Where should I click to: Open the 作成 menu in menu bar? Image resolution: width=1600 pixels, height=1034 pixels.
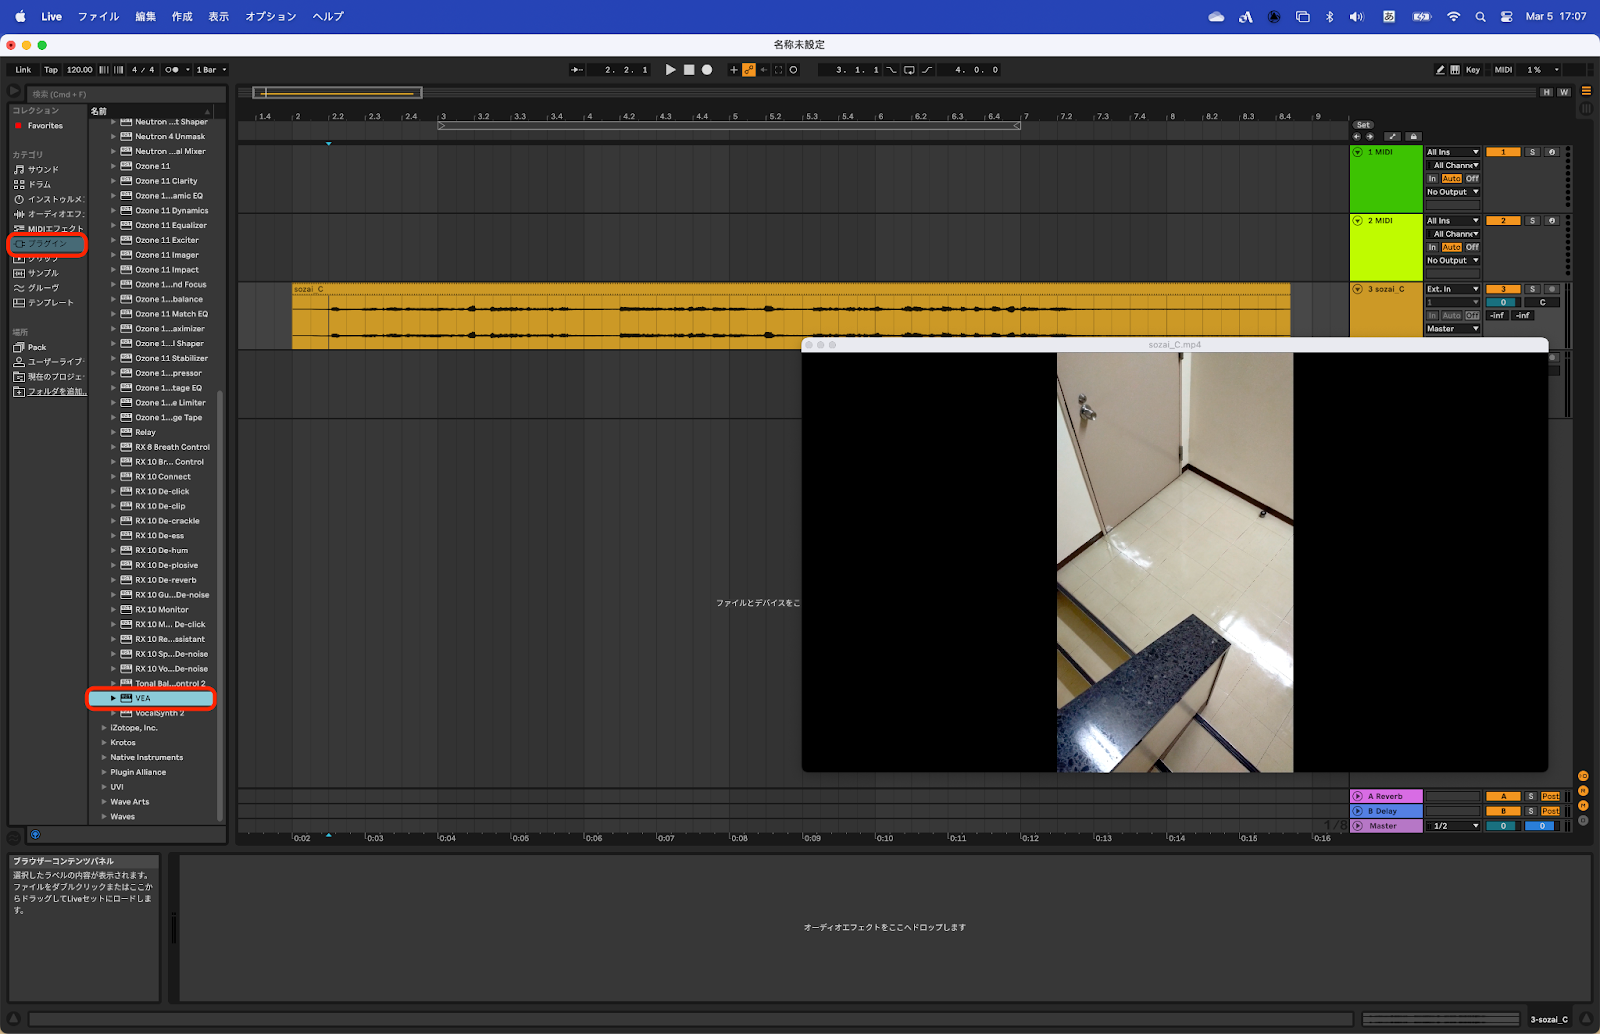[182, 17]
